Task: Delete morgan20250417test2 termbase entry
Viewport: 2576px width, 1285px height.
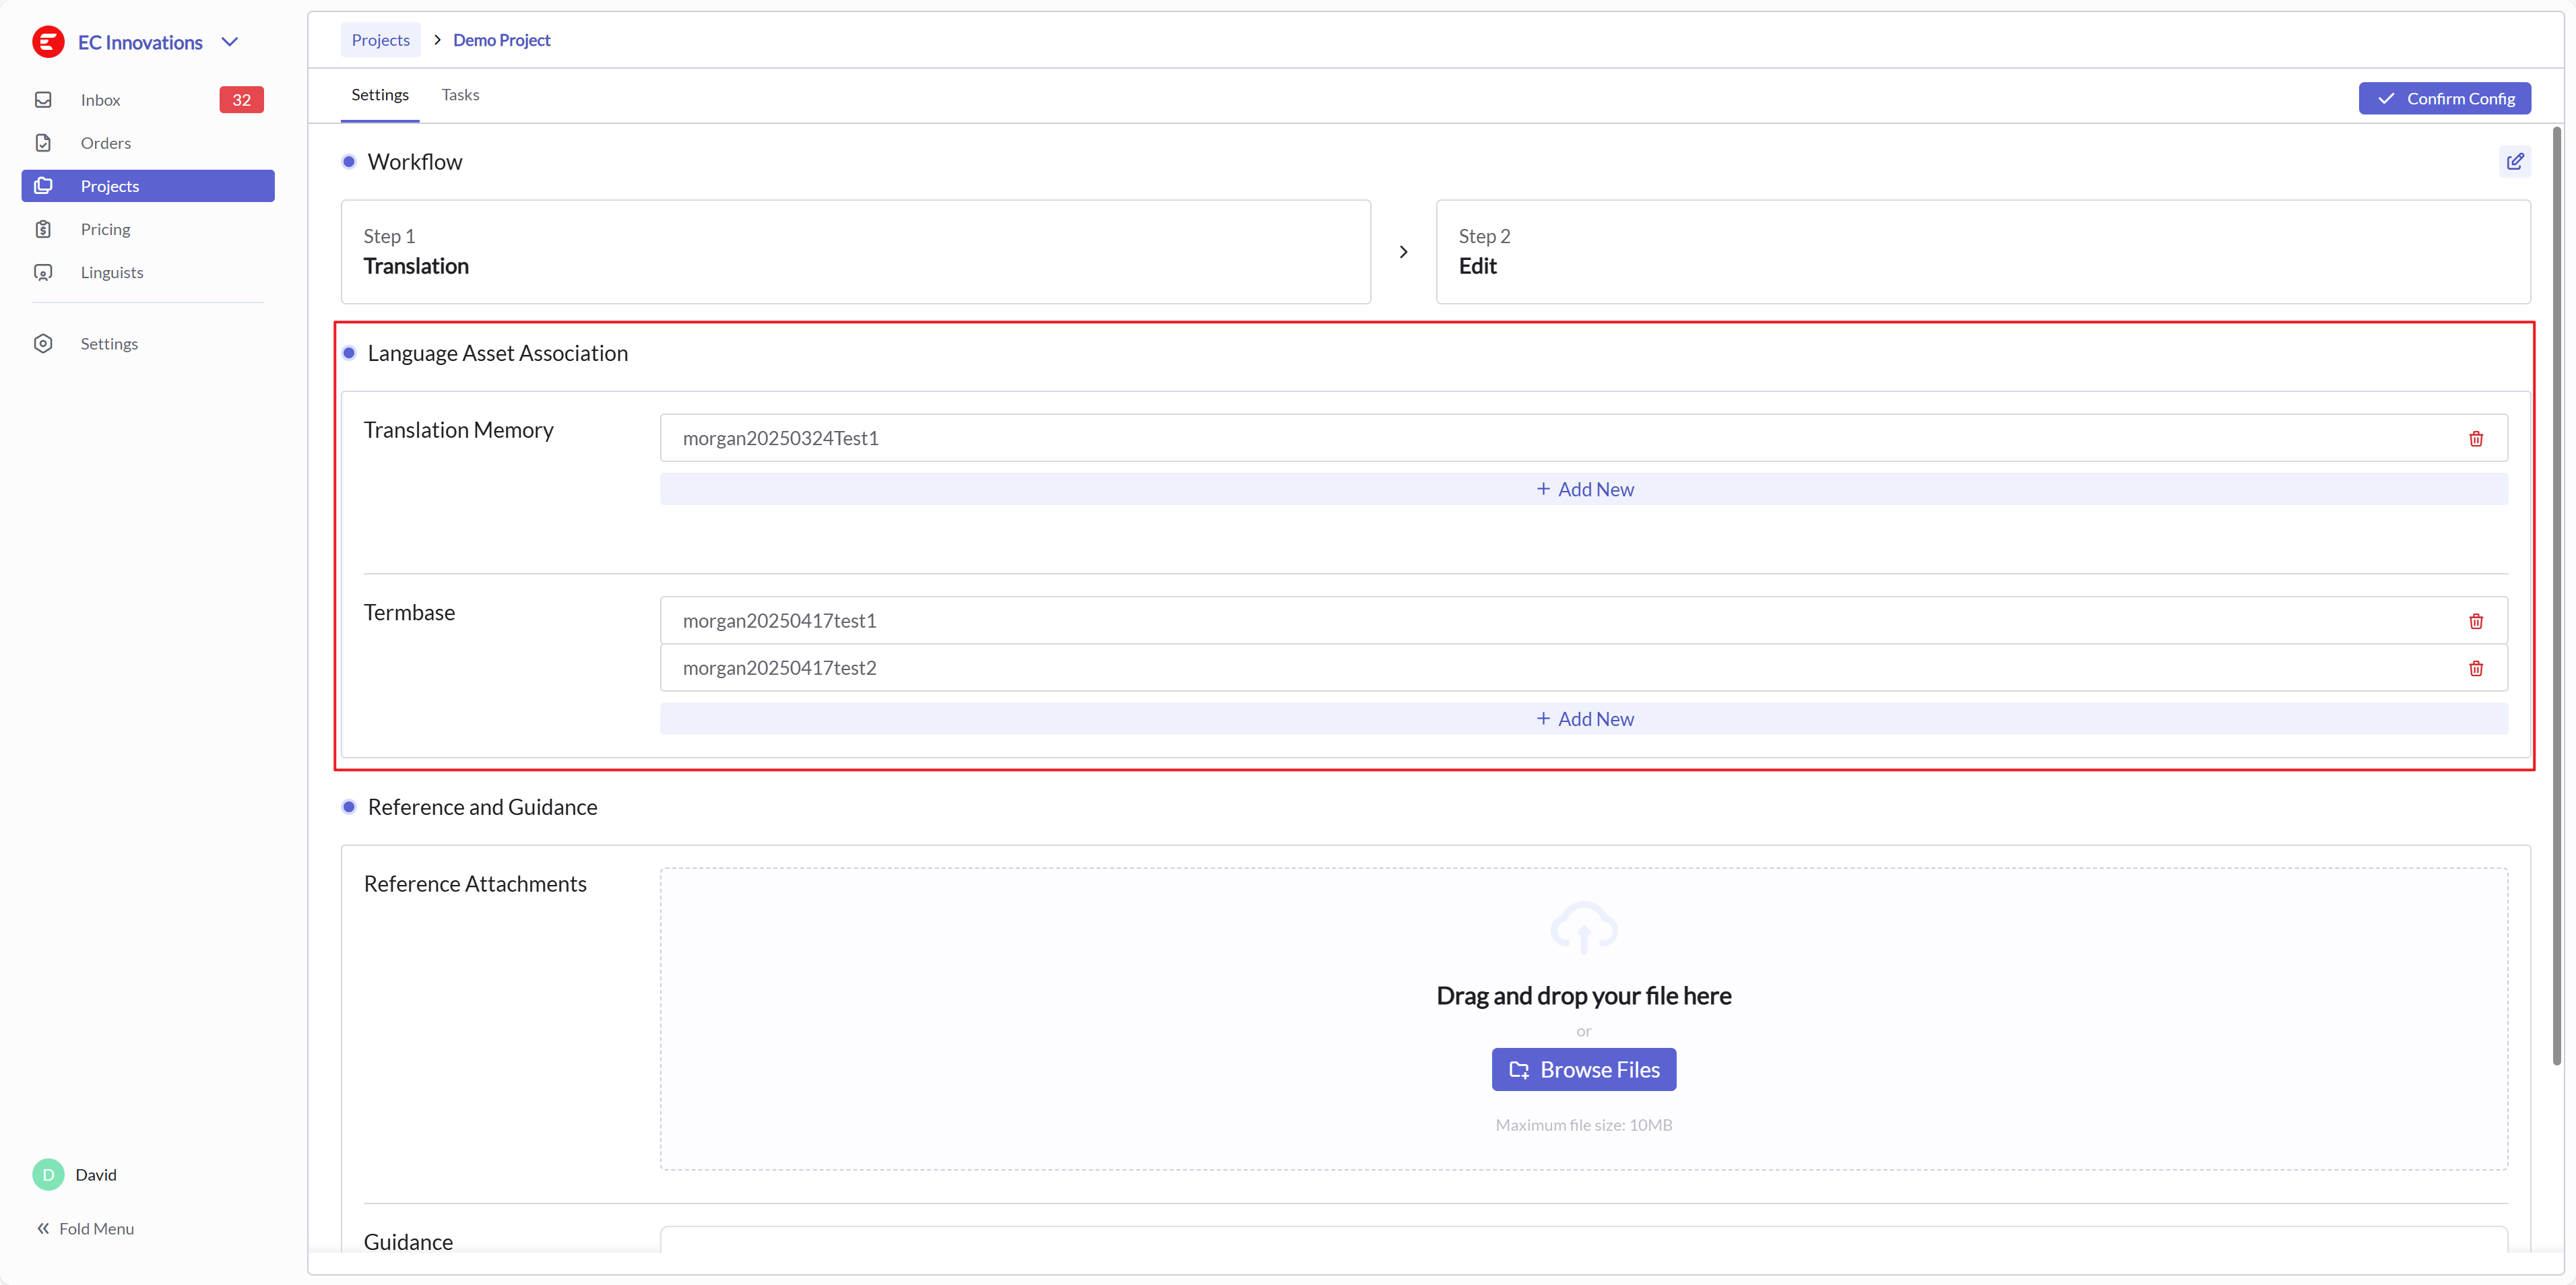Action: coord(2475,668)
